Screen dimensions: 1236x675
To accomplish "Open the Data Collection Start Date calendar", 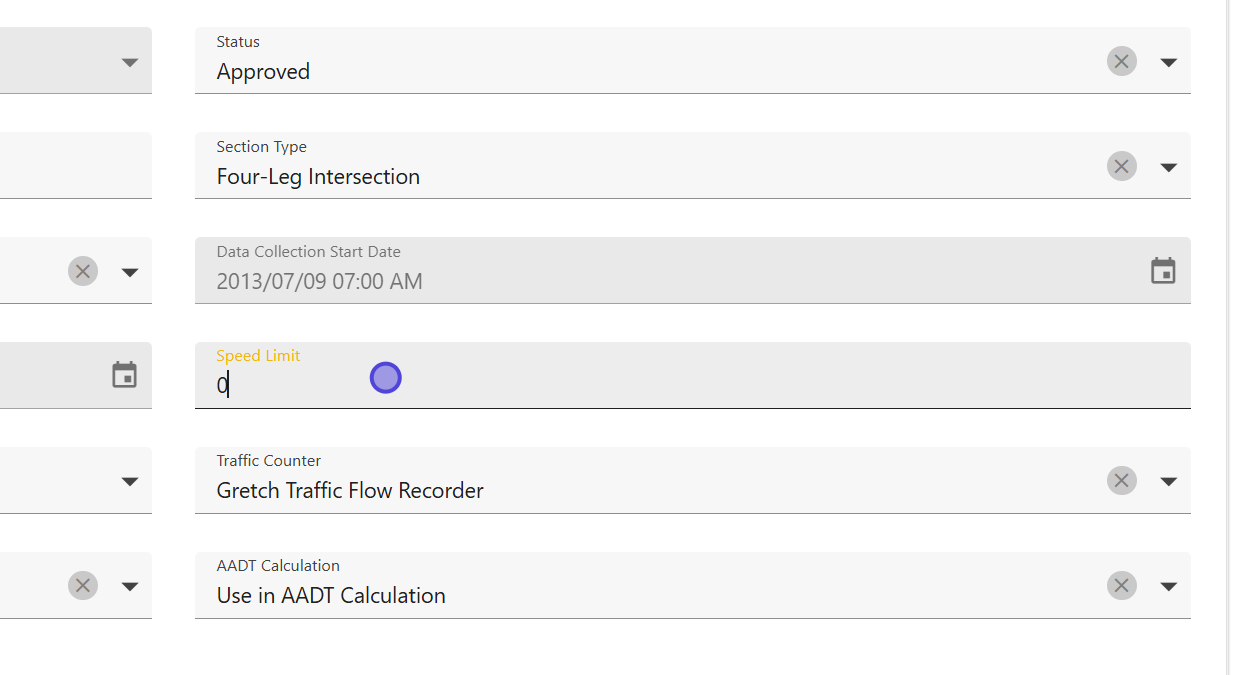I will coord(1163,271).
